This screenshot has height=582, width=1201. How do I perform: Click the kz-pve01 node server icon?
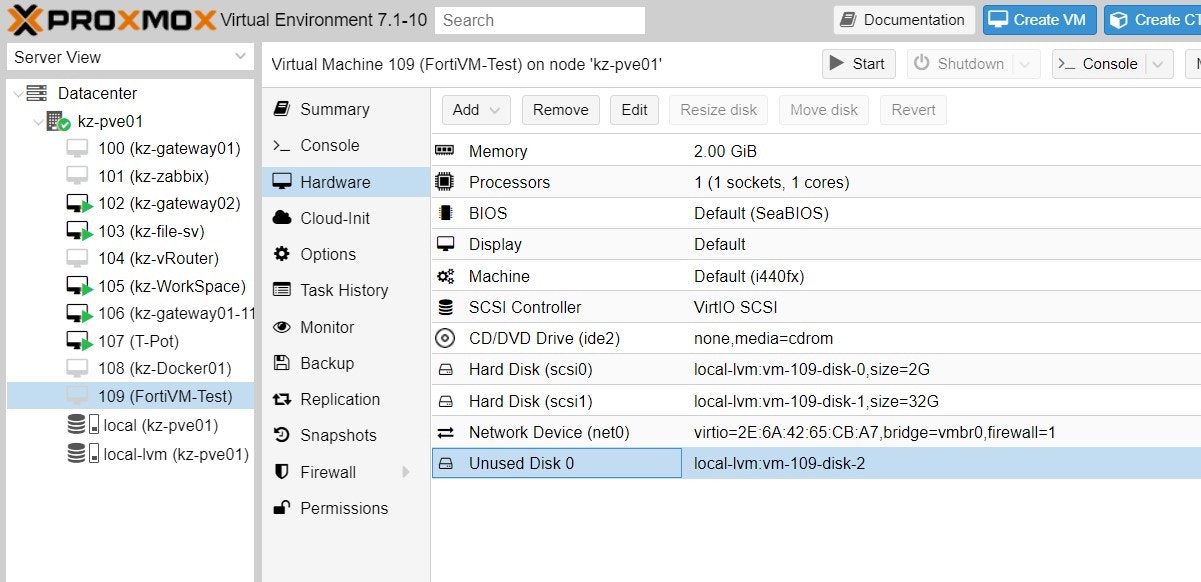[x=58, y=121]
